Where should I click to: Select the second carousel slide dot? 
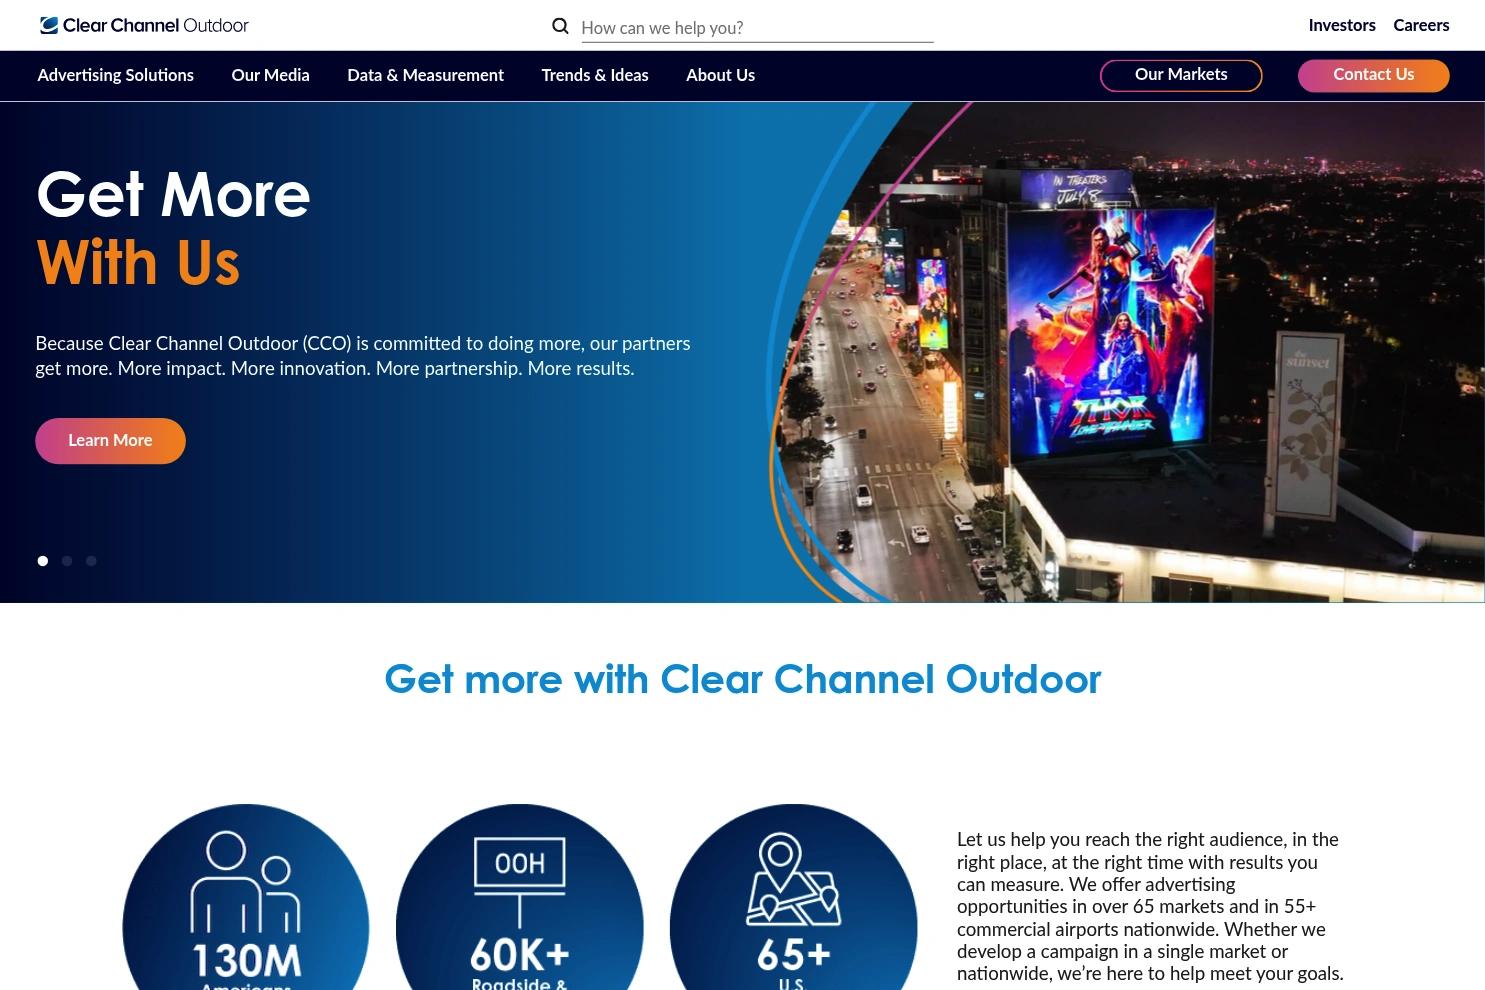[x=67, y=561]
